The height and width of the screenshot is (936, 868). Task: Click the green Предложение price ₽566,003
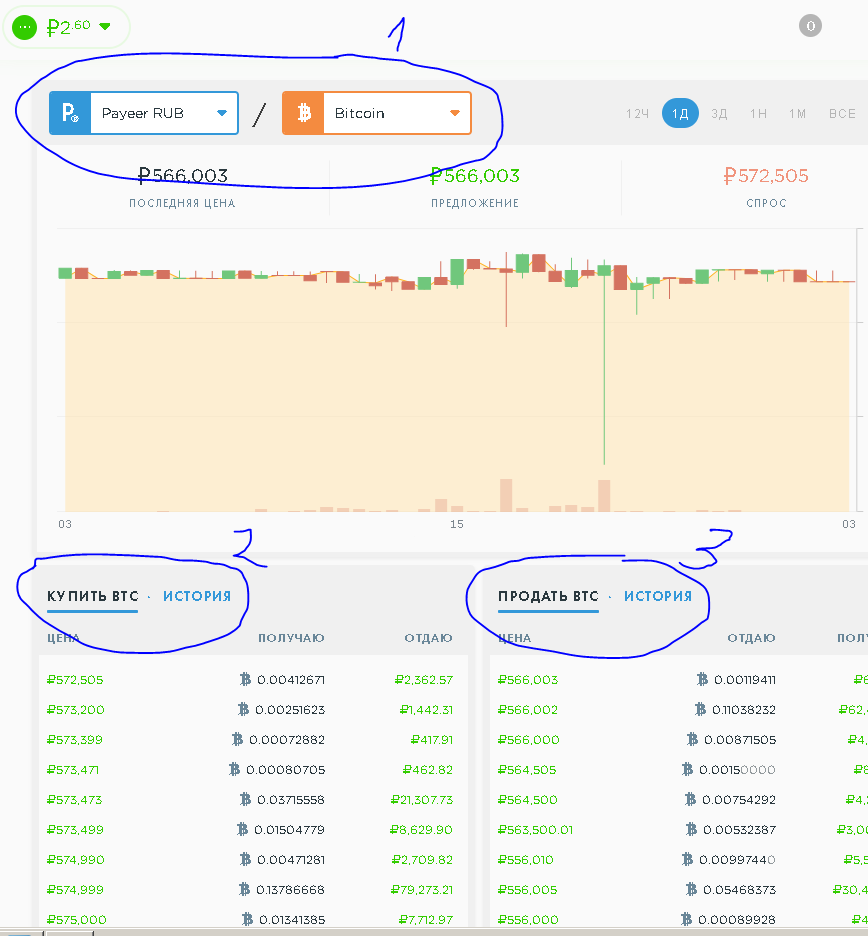point(475,176)
